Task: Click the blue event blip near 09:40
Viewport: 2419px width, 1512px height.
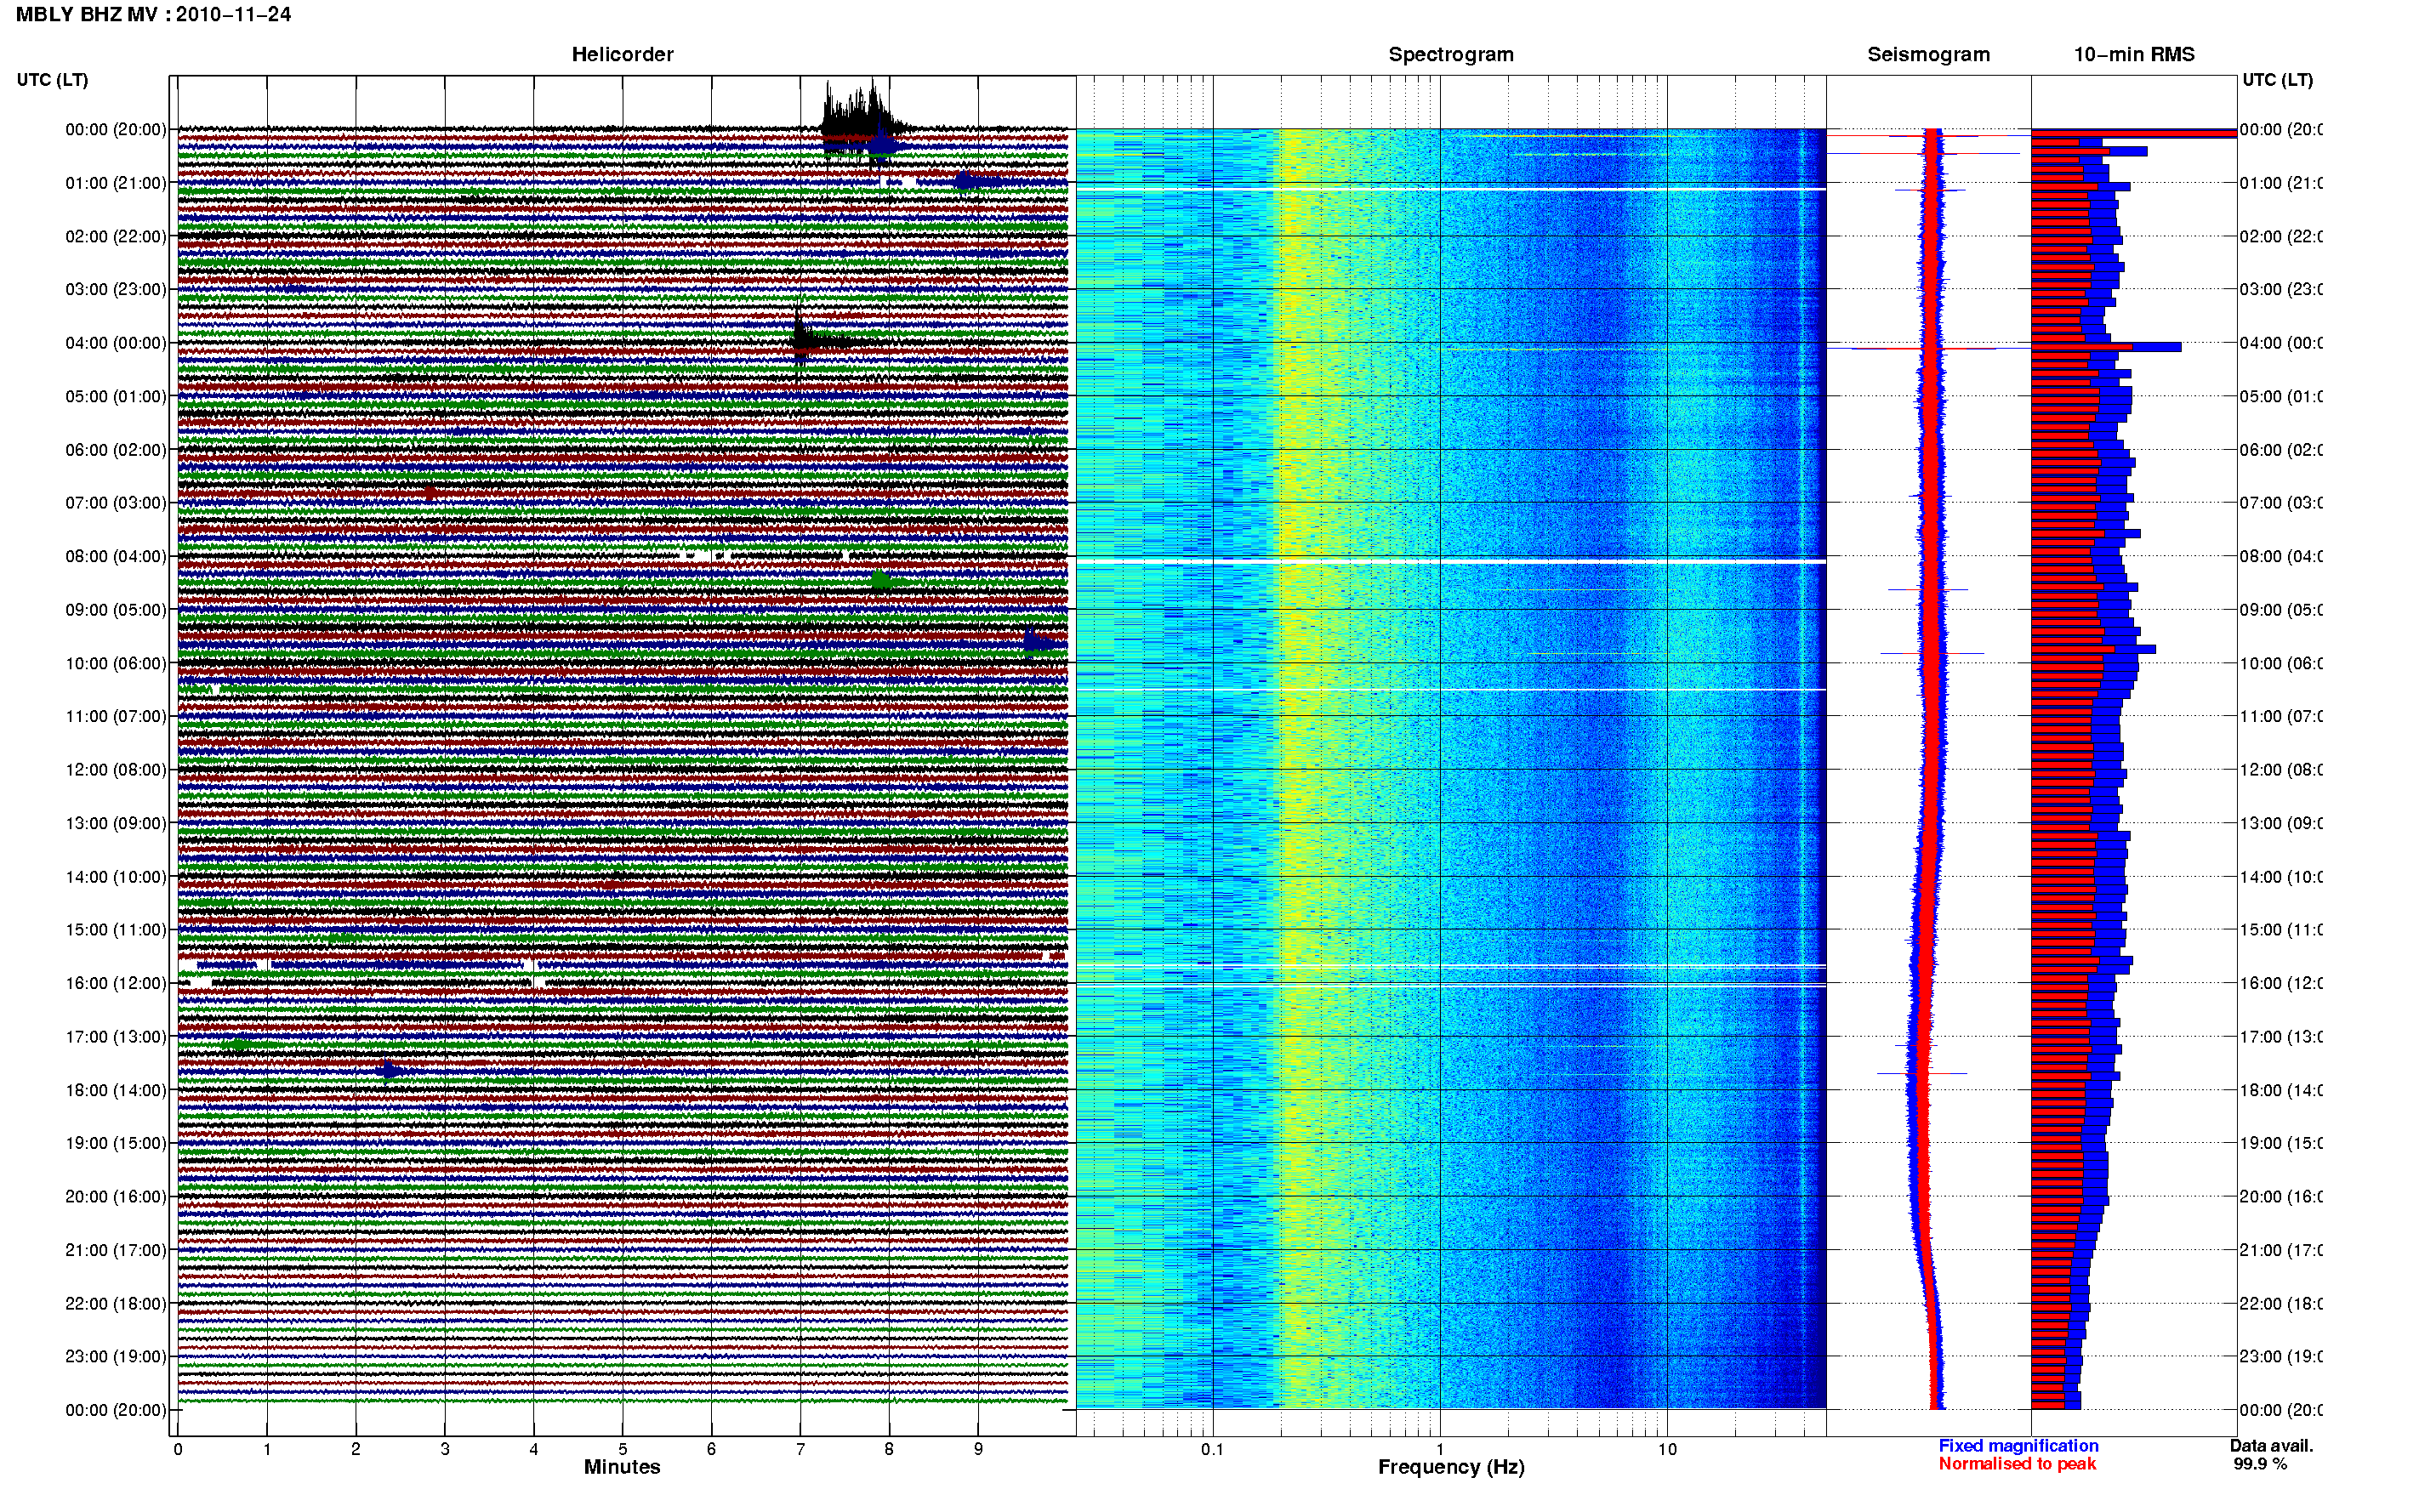Action: pyautogui.click(x=1037, y=642)
